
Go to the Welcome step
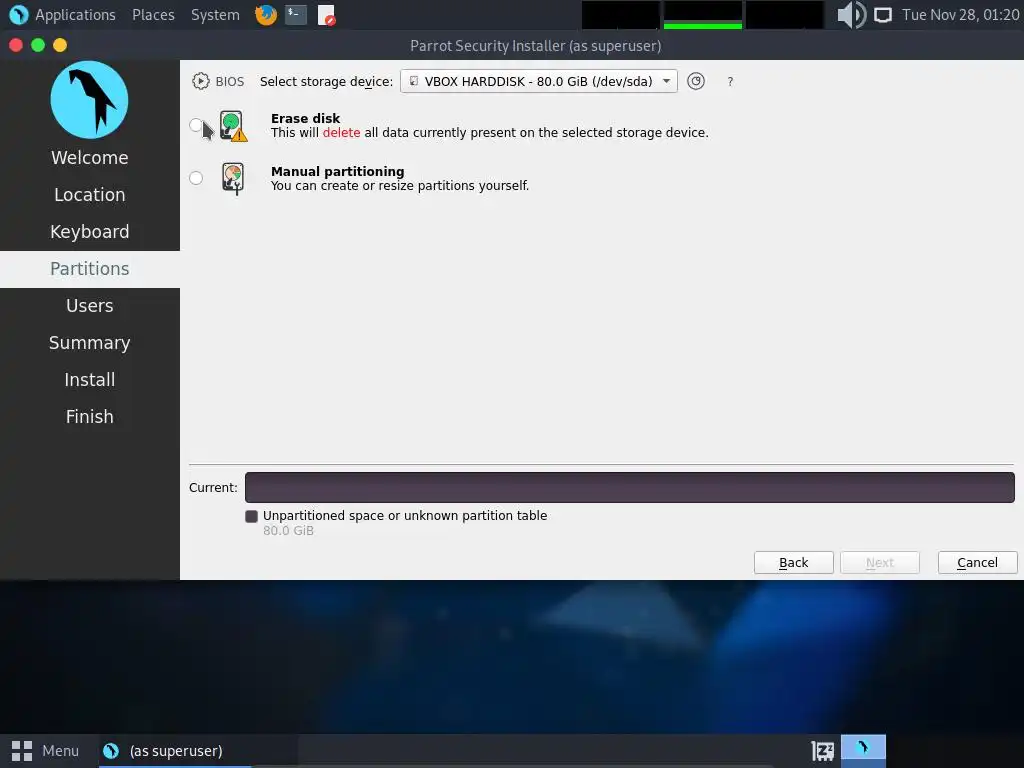click(x=89, y=157)
